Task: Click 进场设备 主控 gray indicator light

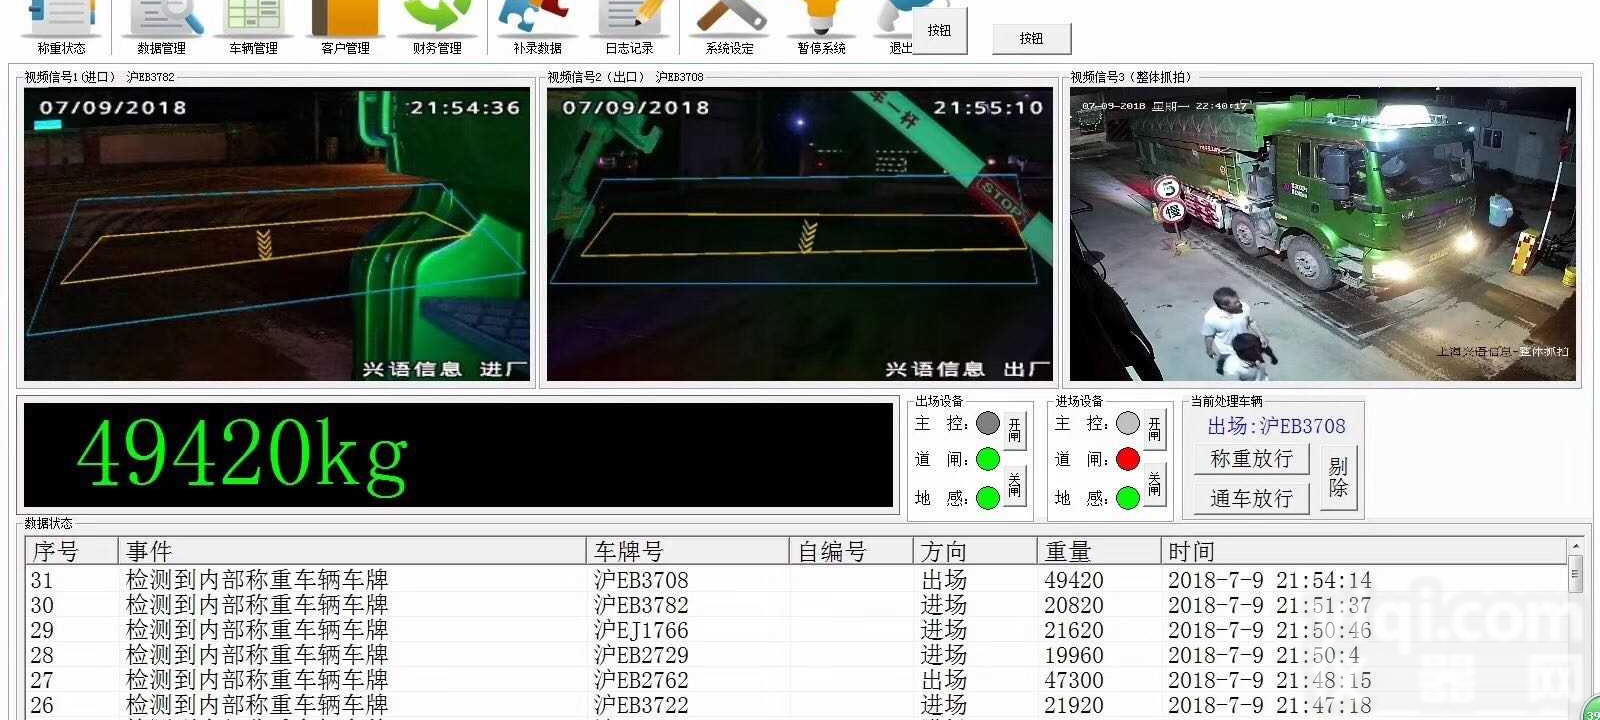Action: click(x=1127, y=423)
